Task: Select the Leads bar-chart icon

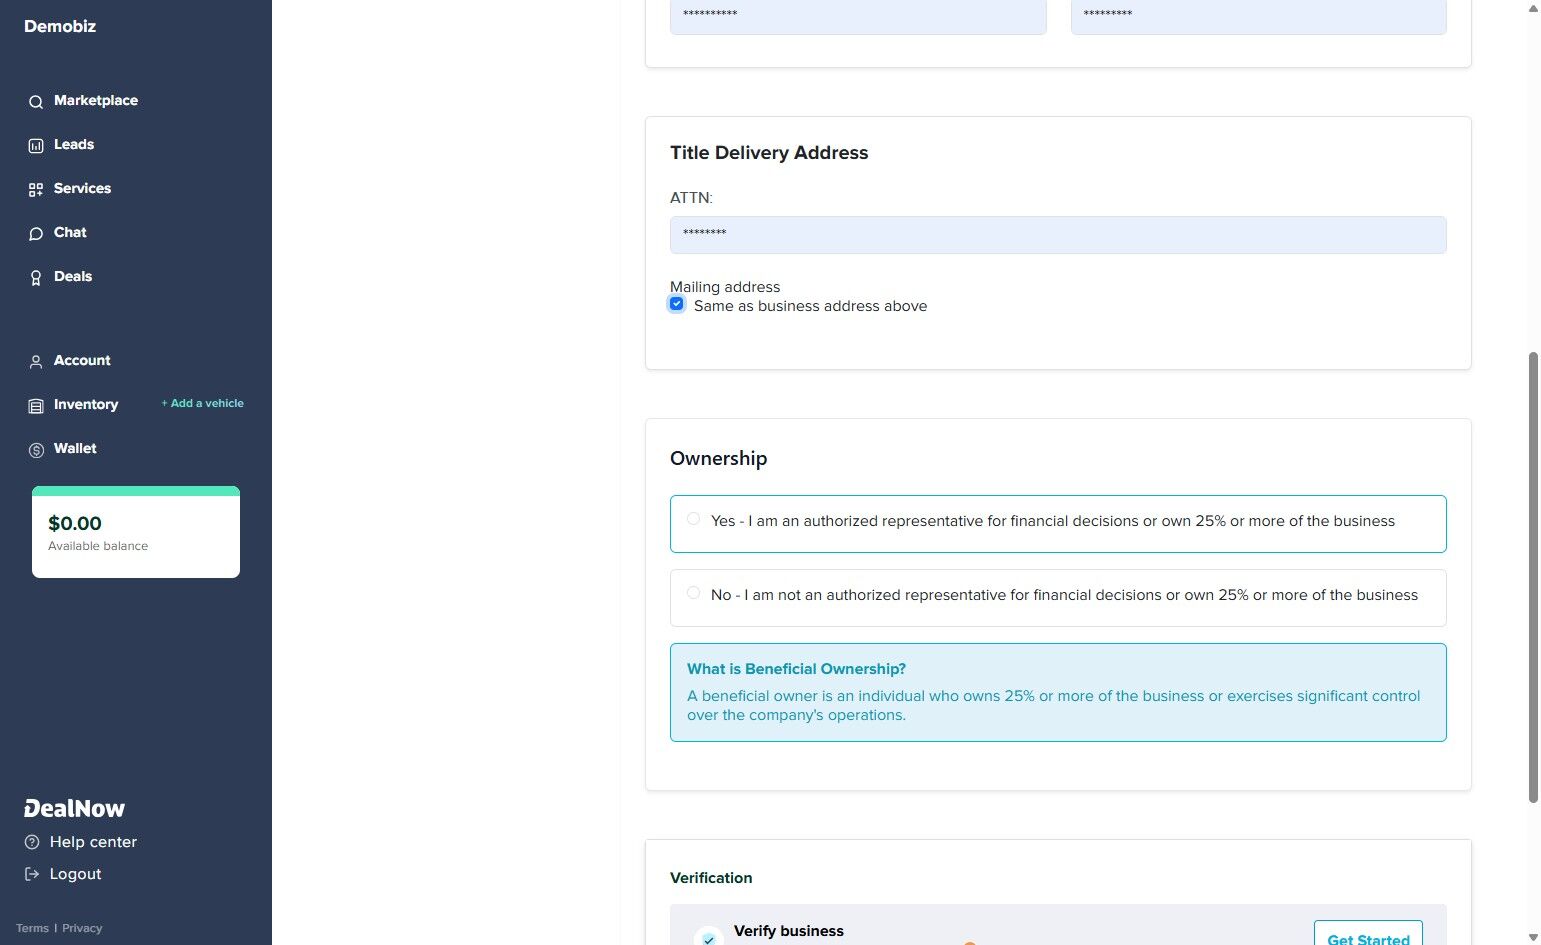Action: (35, 145)
